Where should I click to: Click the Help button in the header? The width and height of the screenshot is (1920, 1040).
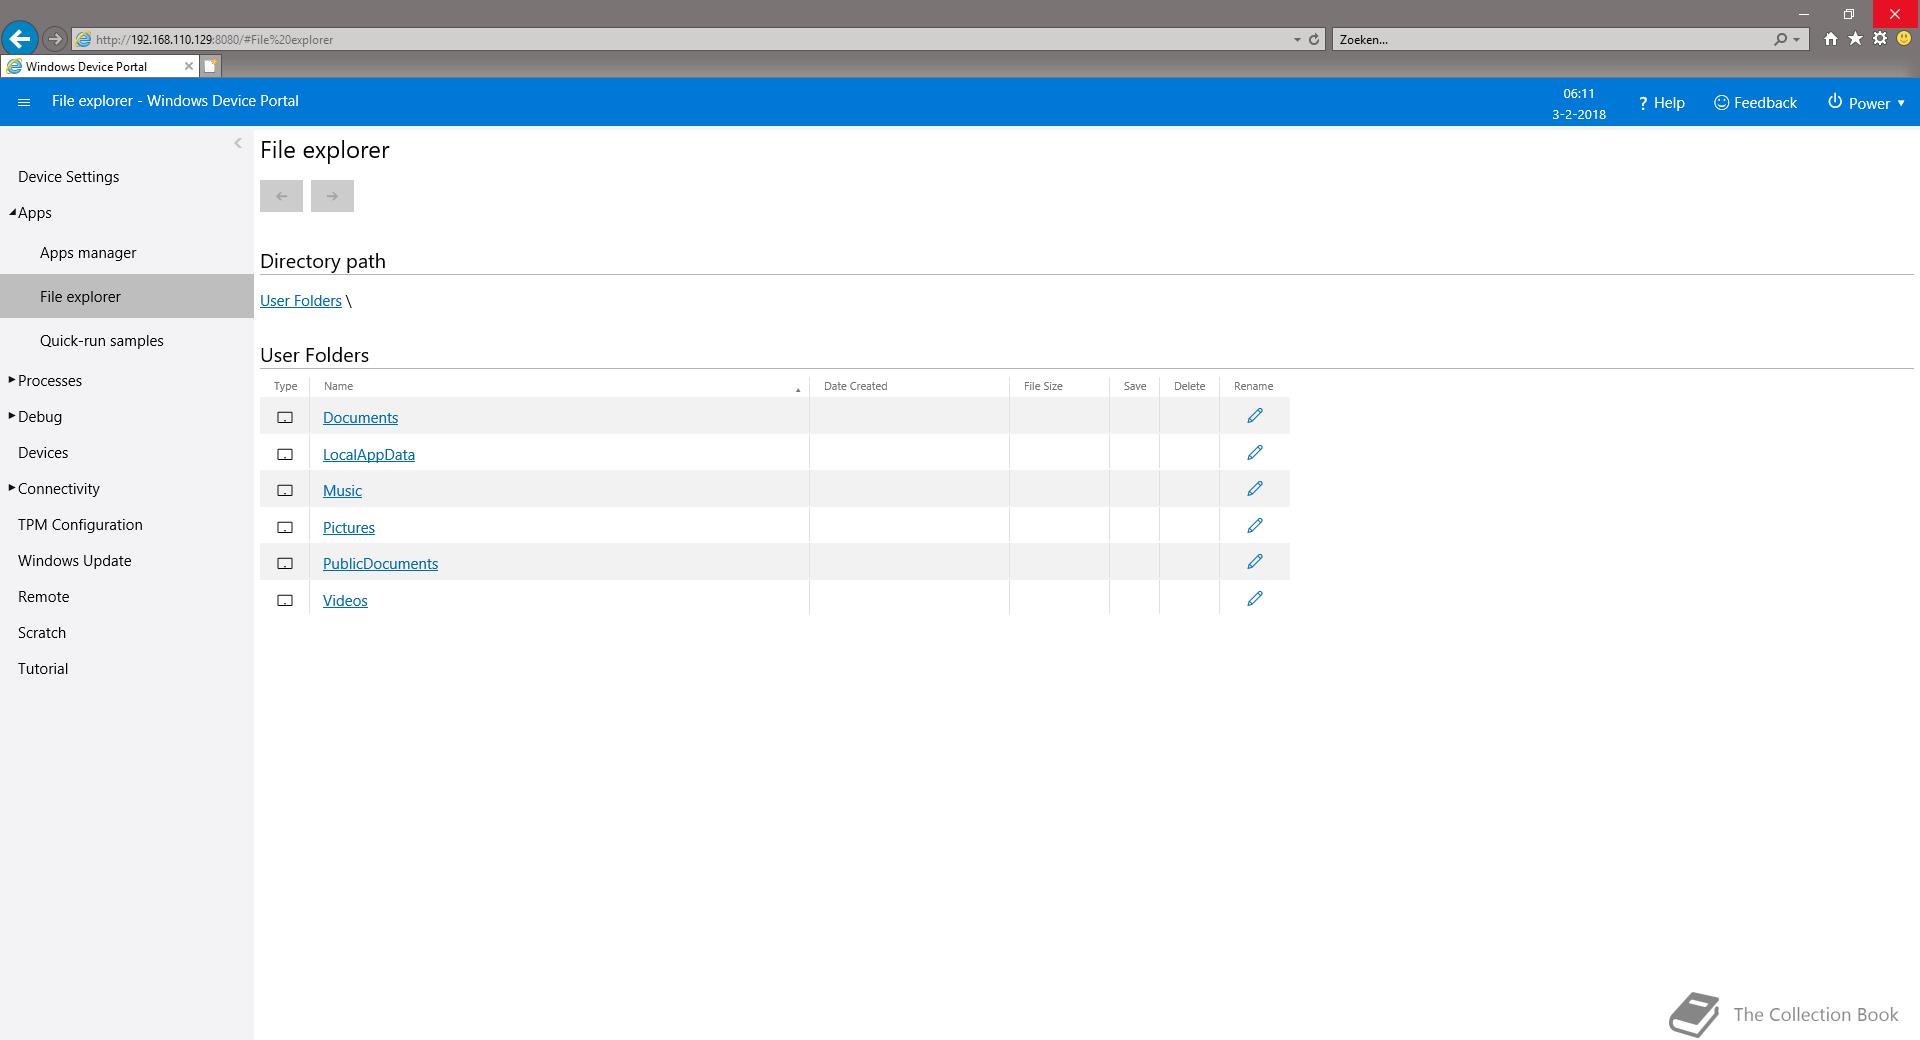[x=1661, y=103]
